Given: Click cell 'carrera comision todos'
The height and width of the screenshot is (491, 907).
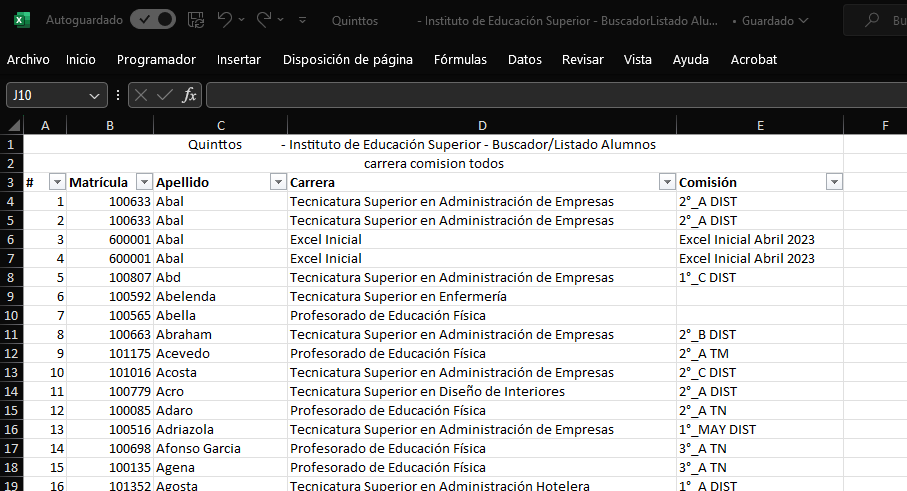Looking at the screenshot, I should (x=434, y=164).
